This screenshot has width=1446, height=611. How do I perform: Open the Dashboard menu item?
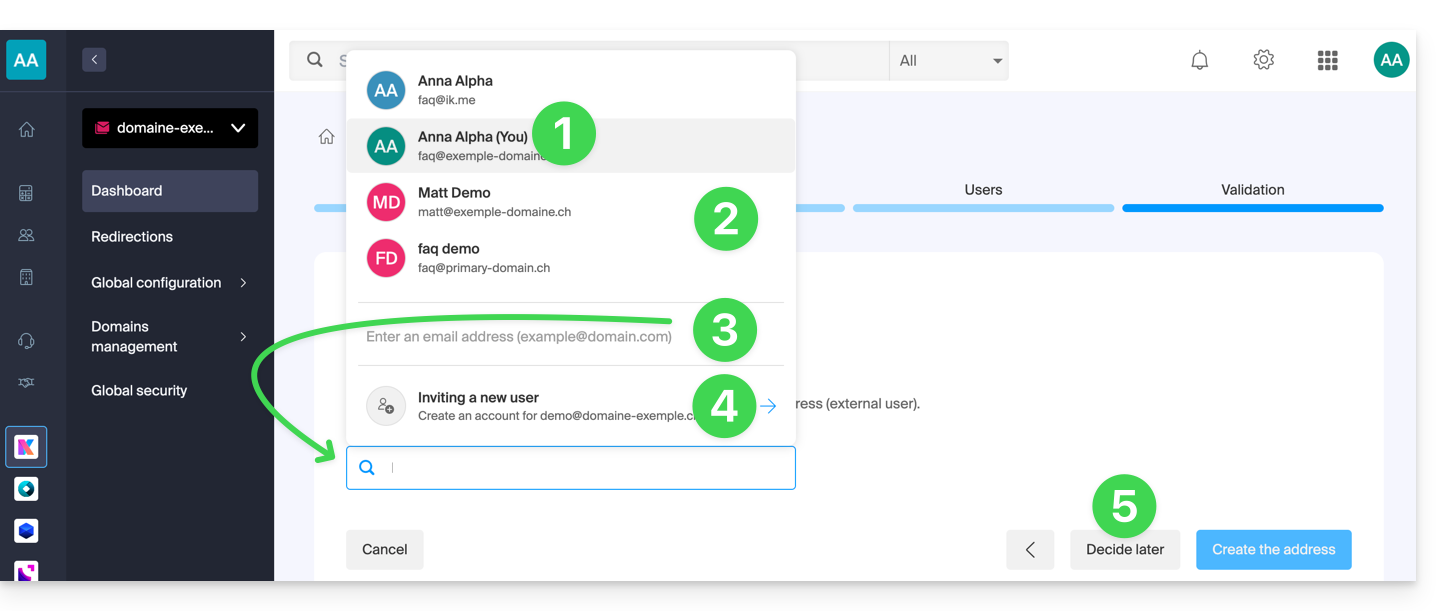170,191
